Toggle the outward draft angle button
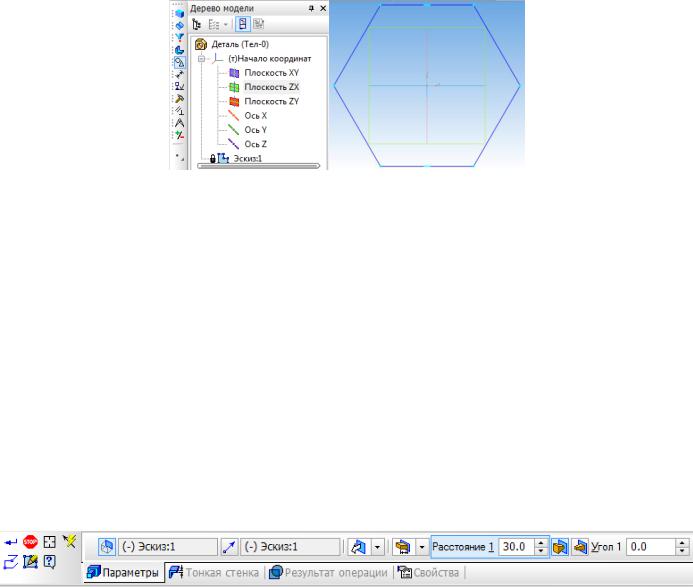This screenshot has height=587, width=693. click(560, 547)
